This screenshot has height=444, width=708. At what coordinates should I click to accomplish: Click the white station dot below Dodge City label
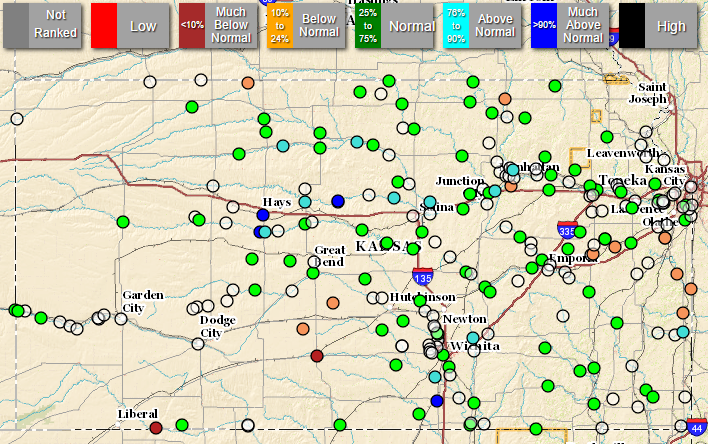click(x=198, y=344)
